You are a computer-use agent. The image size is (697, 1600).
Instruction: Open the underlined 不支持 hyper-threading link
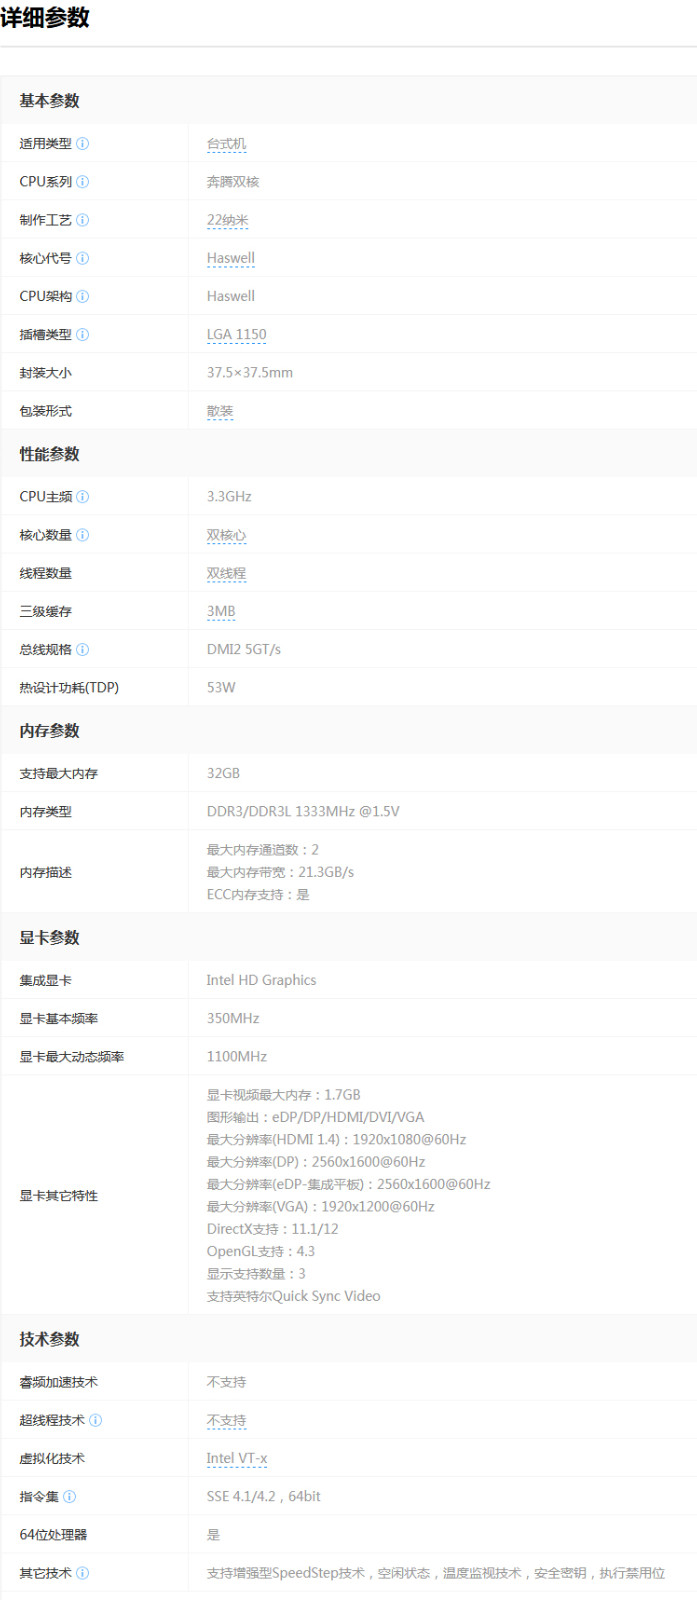coord(226,1420)
